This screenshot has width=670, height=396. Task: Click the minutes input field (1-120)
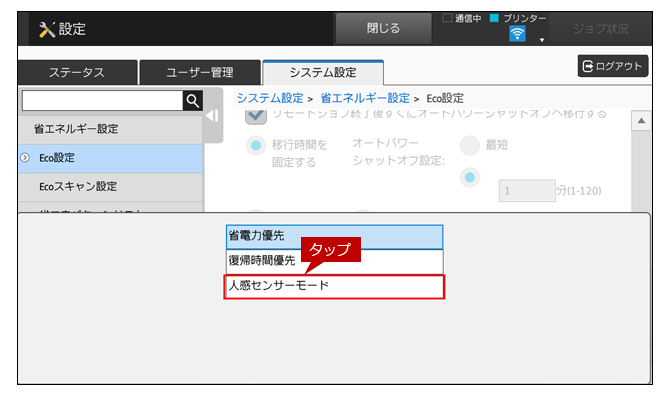click(527, 191)
